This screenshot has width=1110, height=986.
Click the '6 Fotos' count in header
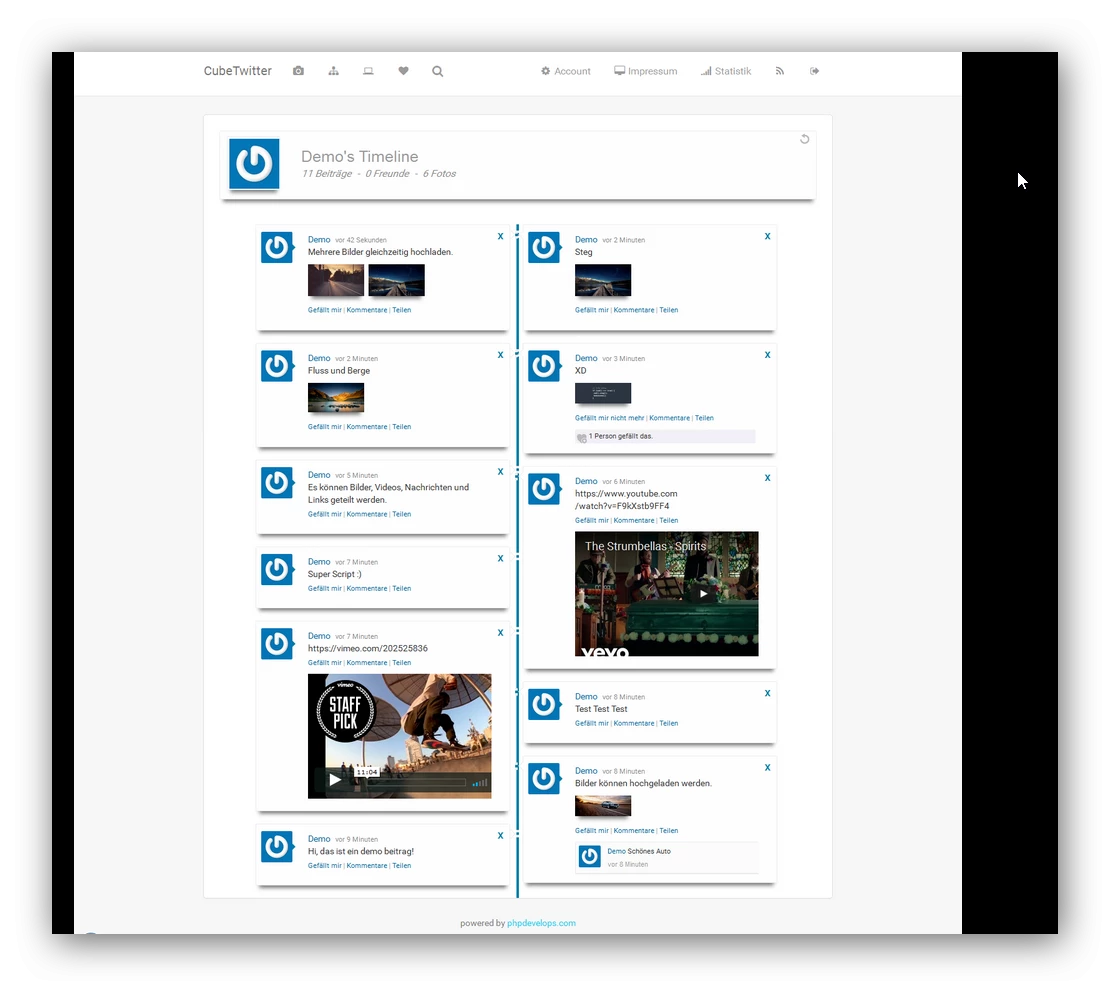click(x=439, y=173)
